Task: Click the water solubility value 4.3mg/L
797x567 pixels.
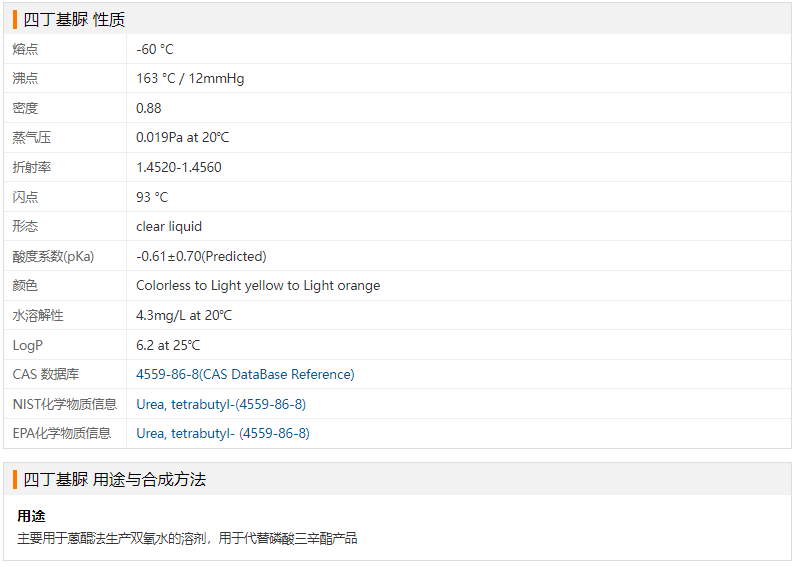Action: coord(184,315)
